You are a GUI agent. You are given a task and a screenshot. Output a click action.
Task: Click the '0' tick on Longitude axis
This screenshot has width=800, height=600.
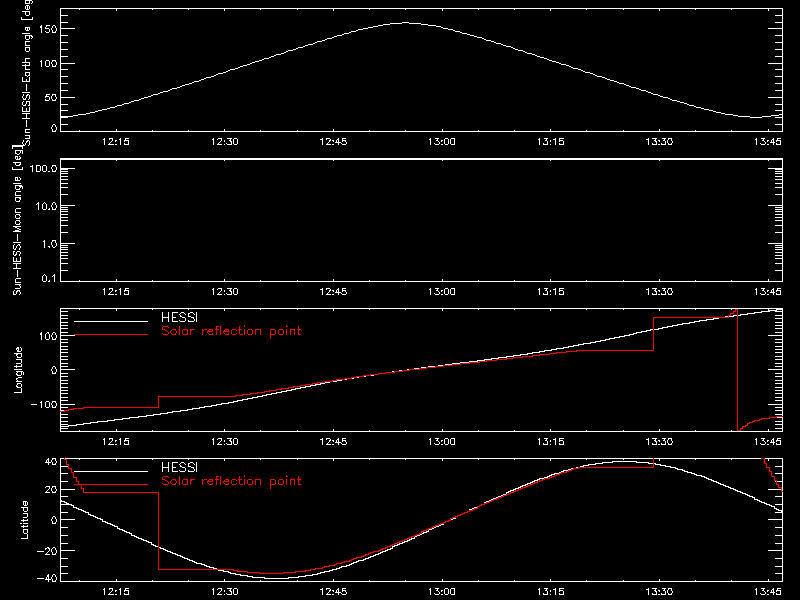(54, 370)
